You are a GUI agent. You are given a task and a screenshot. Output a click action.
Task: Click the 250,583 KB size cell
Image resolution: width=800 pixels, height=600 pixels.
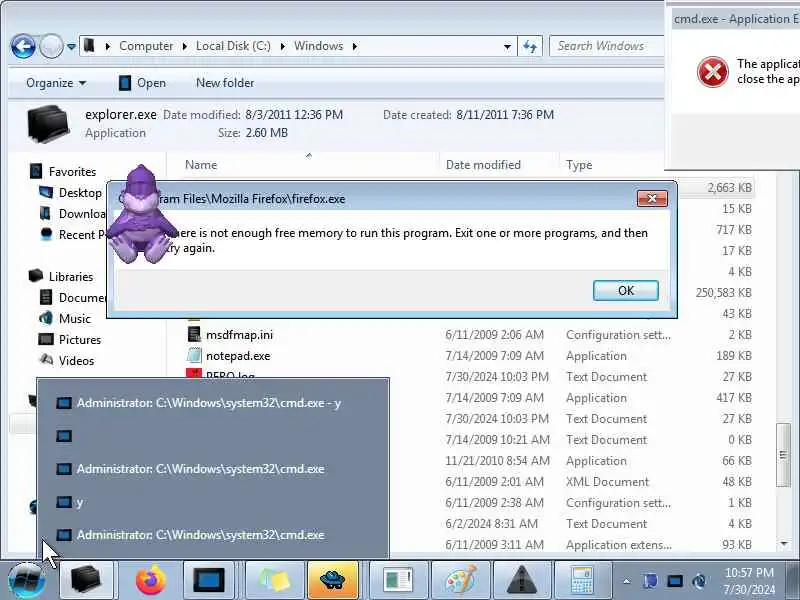(x=723, y=293)
